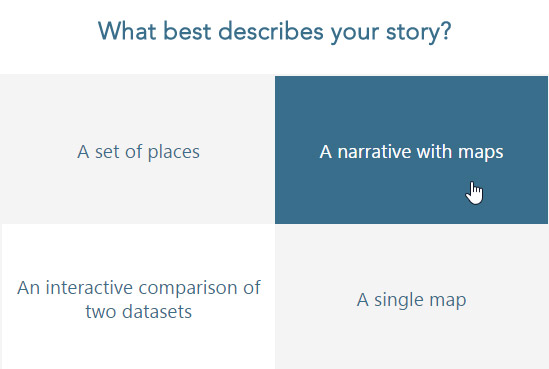Click the 'two datasets' text line
The width and height of the screenshot is (549, 369).
[x=139, y=311]
